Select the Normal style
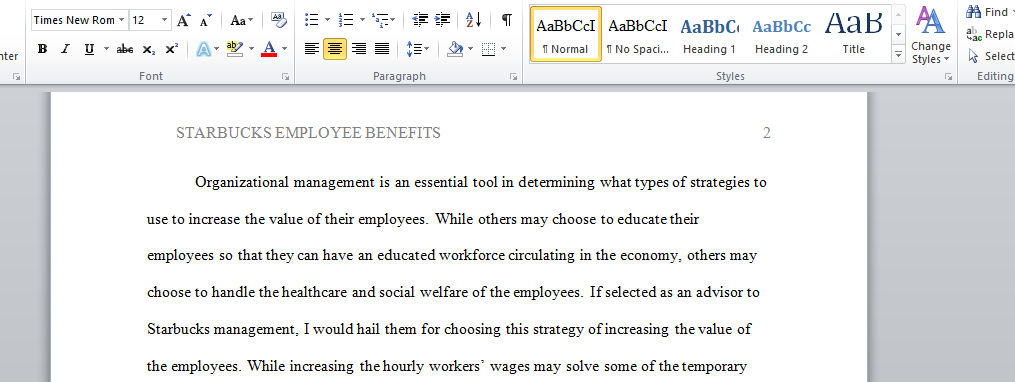 point(566,34)
